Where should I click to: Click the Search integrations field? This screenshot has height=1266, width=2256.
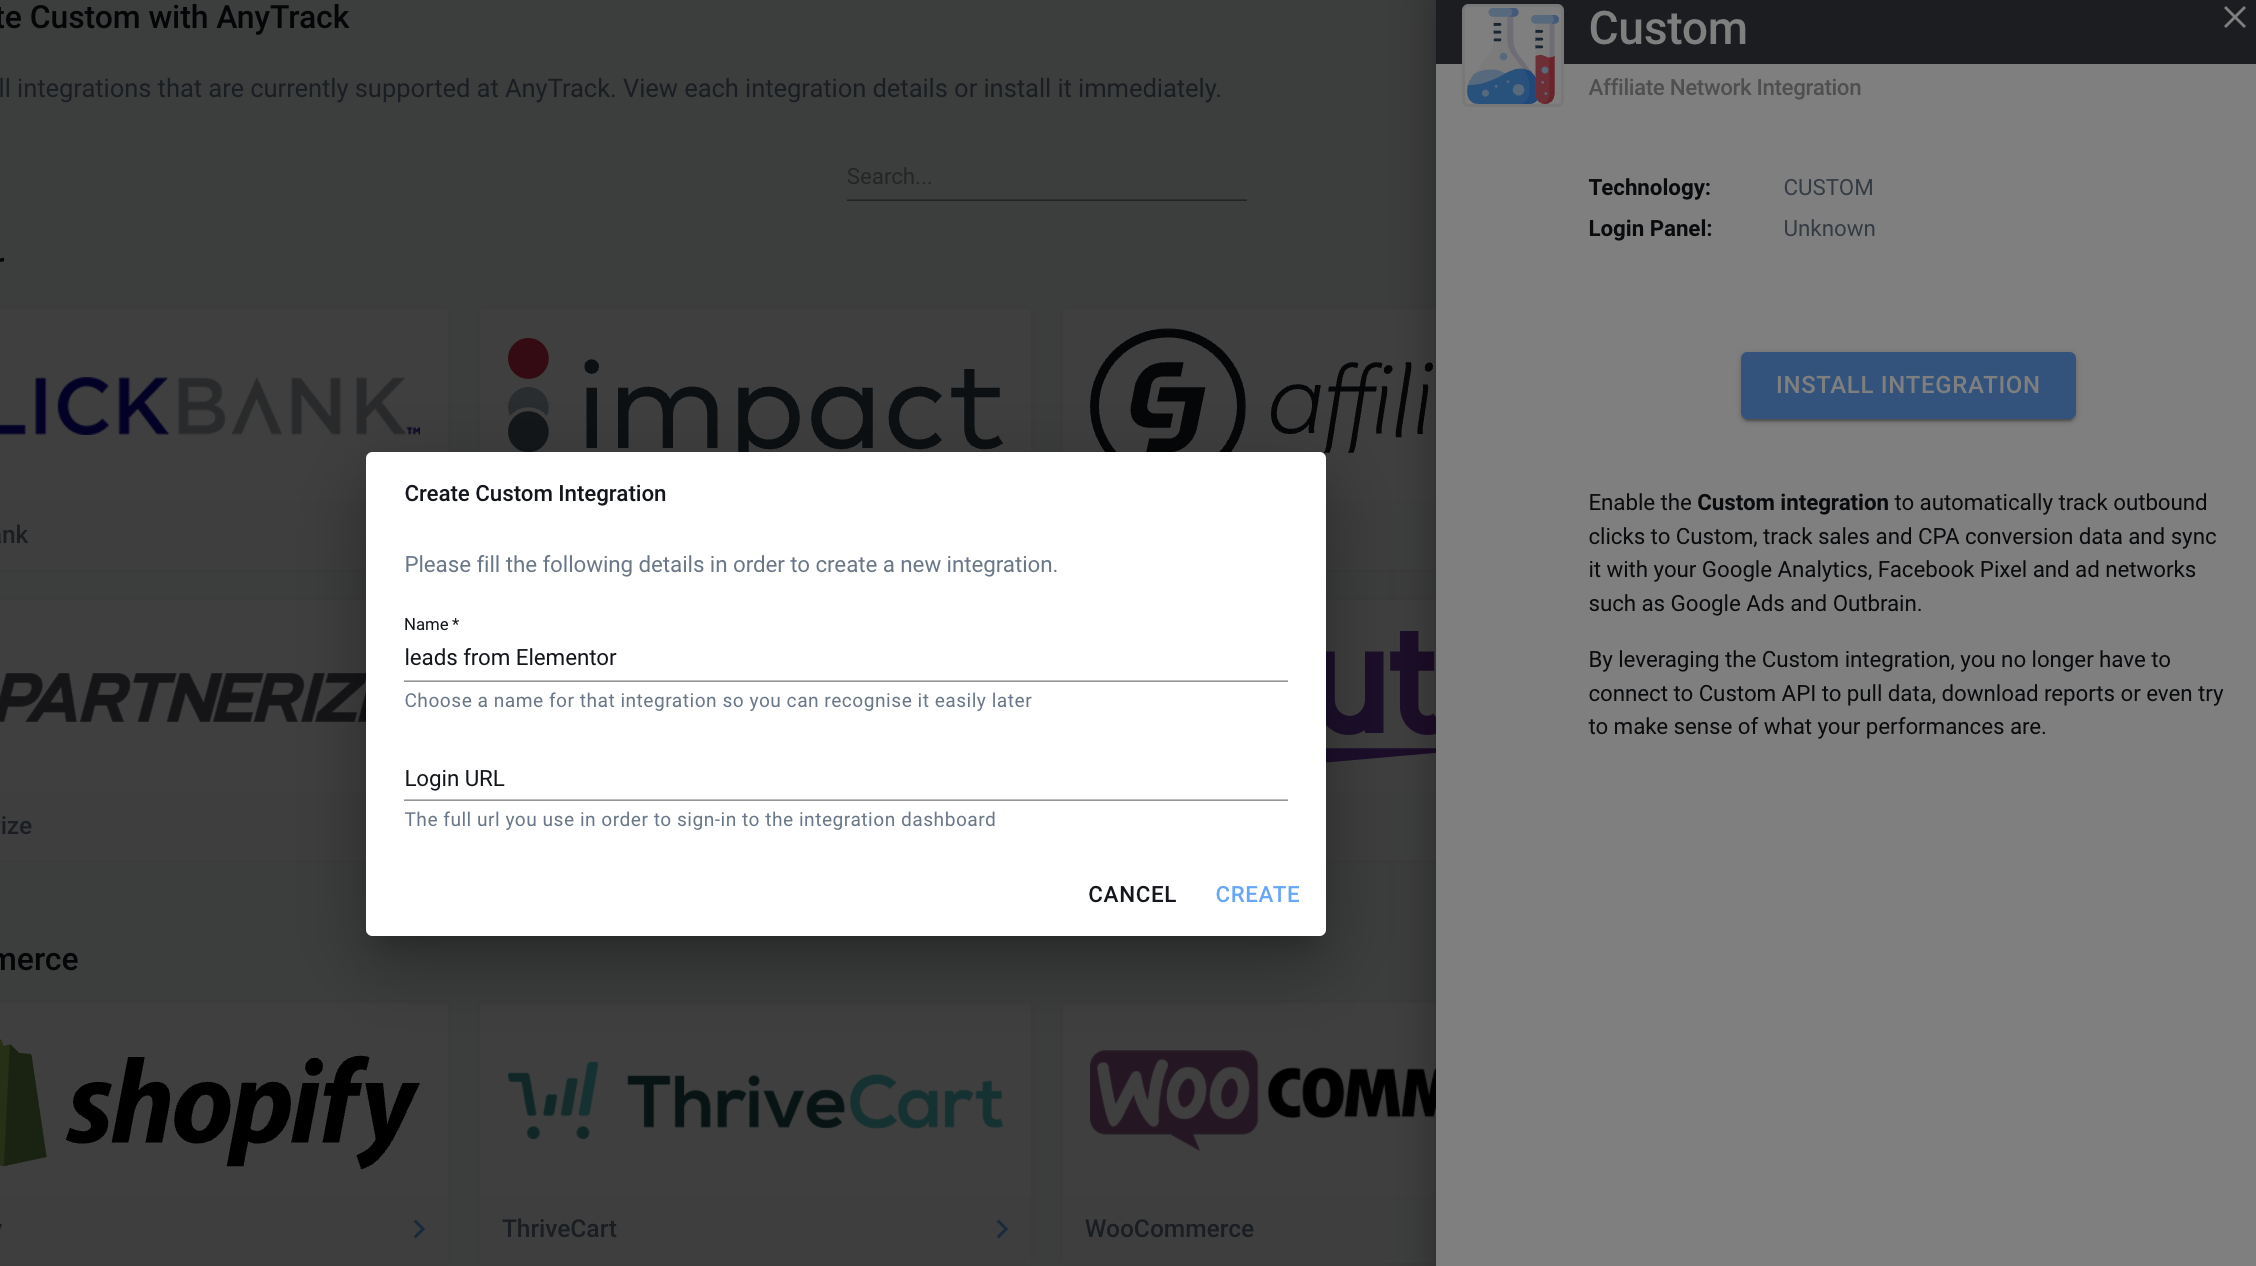[1045, 177]
